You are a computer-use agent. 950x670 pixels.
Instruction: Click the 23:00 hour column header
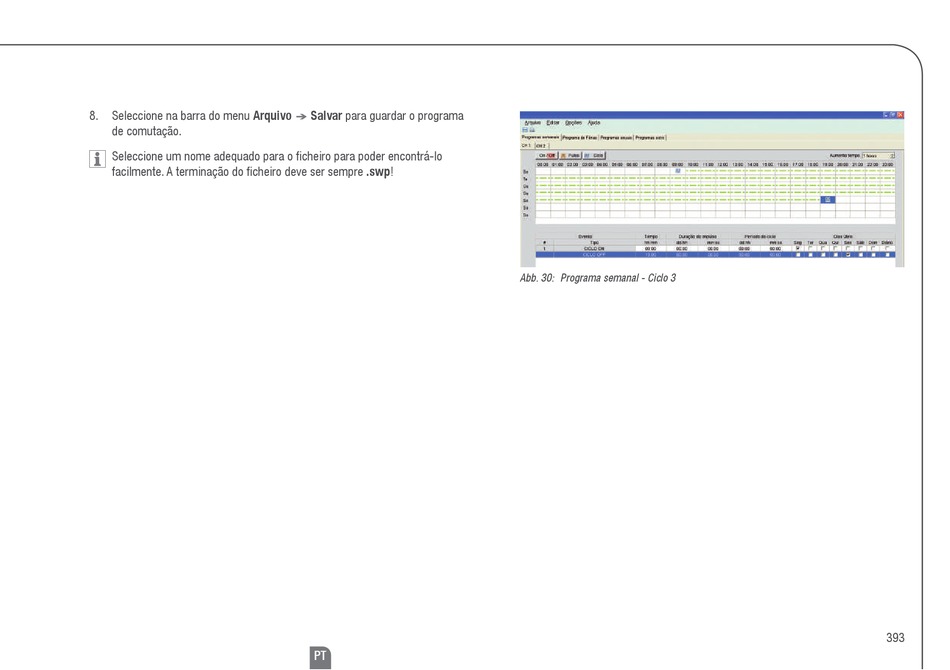coord(888,164)
